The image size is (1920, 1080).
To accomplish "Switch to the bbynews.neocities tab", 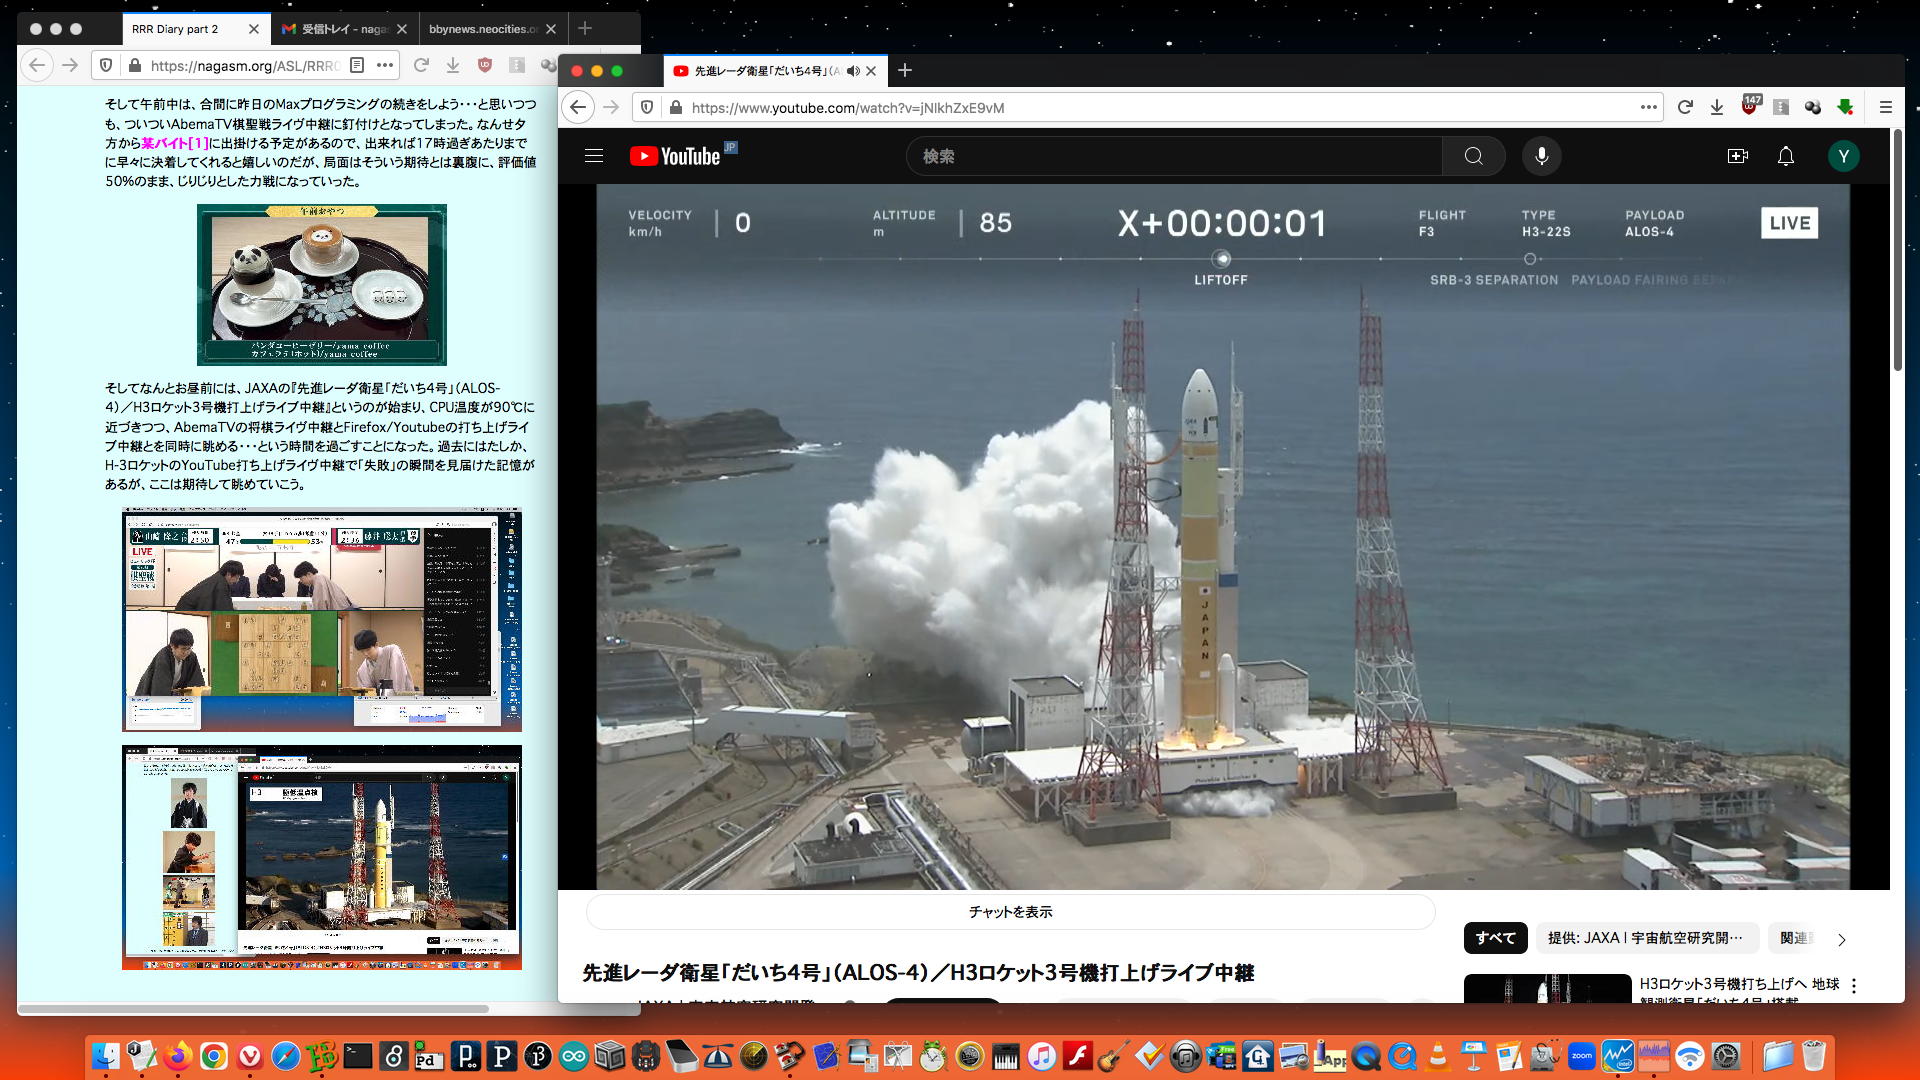I will pyautogui.click(x=482, y=29).
